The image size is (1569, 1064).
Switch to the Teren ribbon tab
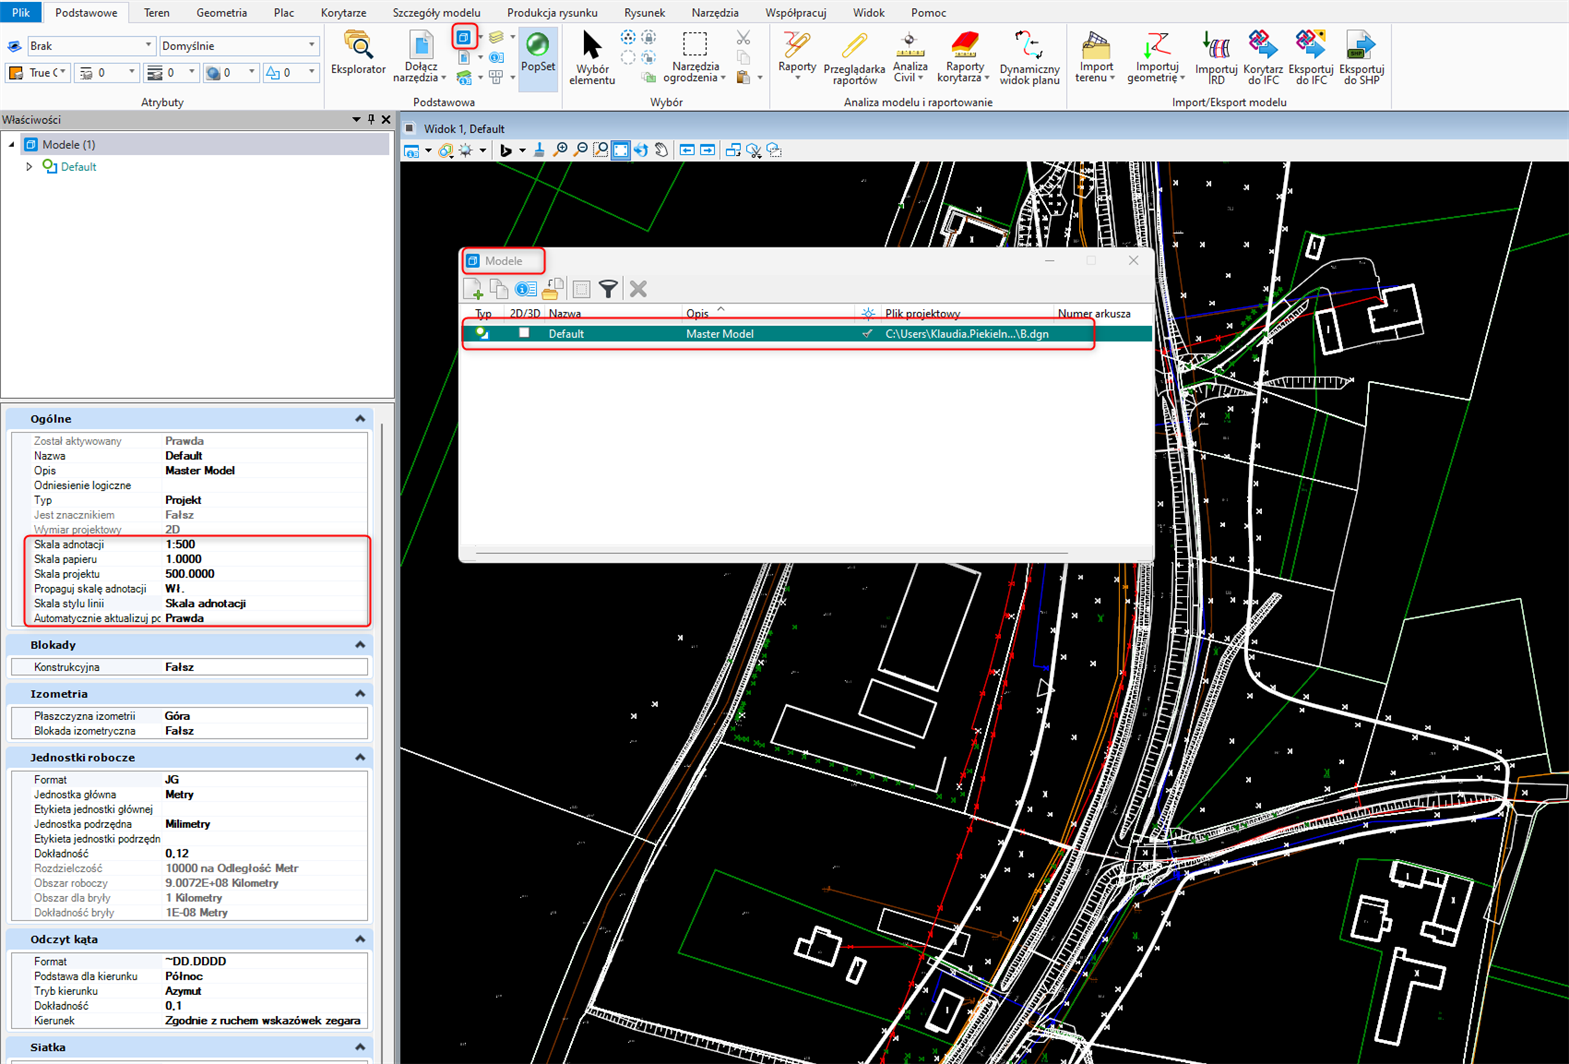point(156,13)
